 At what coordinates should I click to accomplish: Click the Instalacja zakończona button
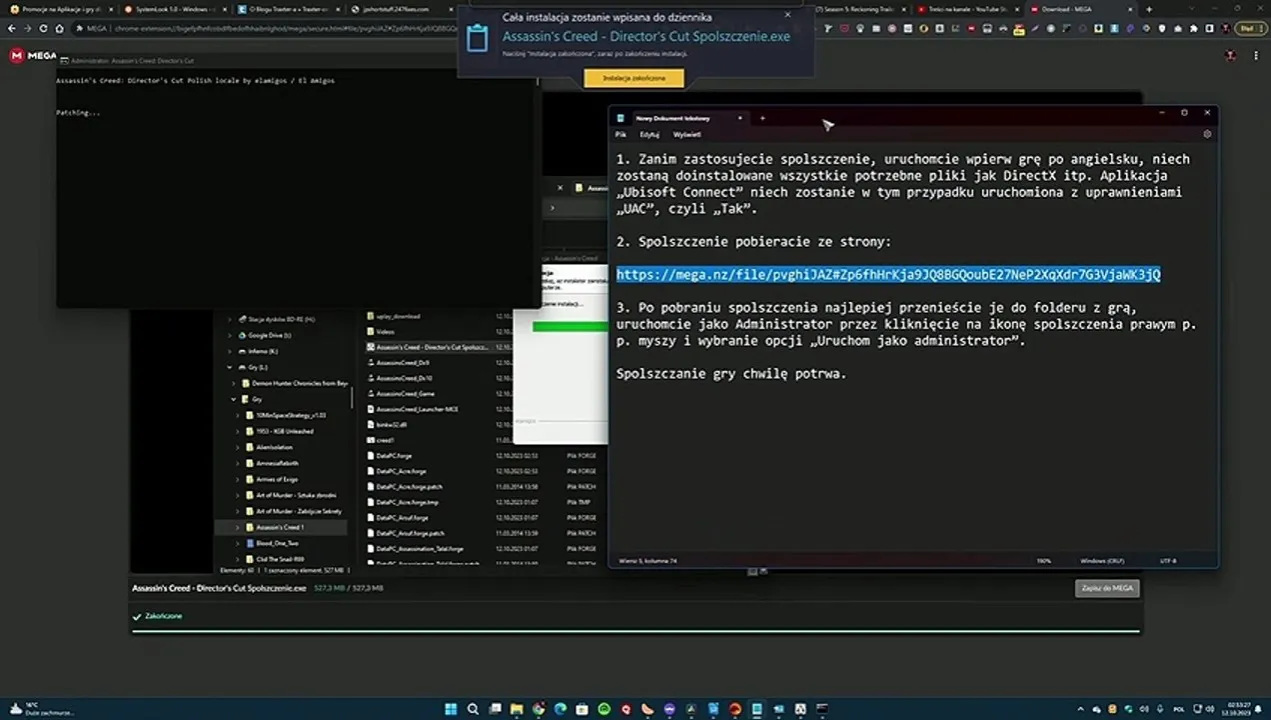(x=634, y=77)
